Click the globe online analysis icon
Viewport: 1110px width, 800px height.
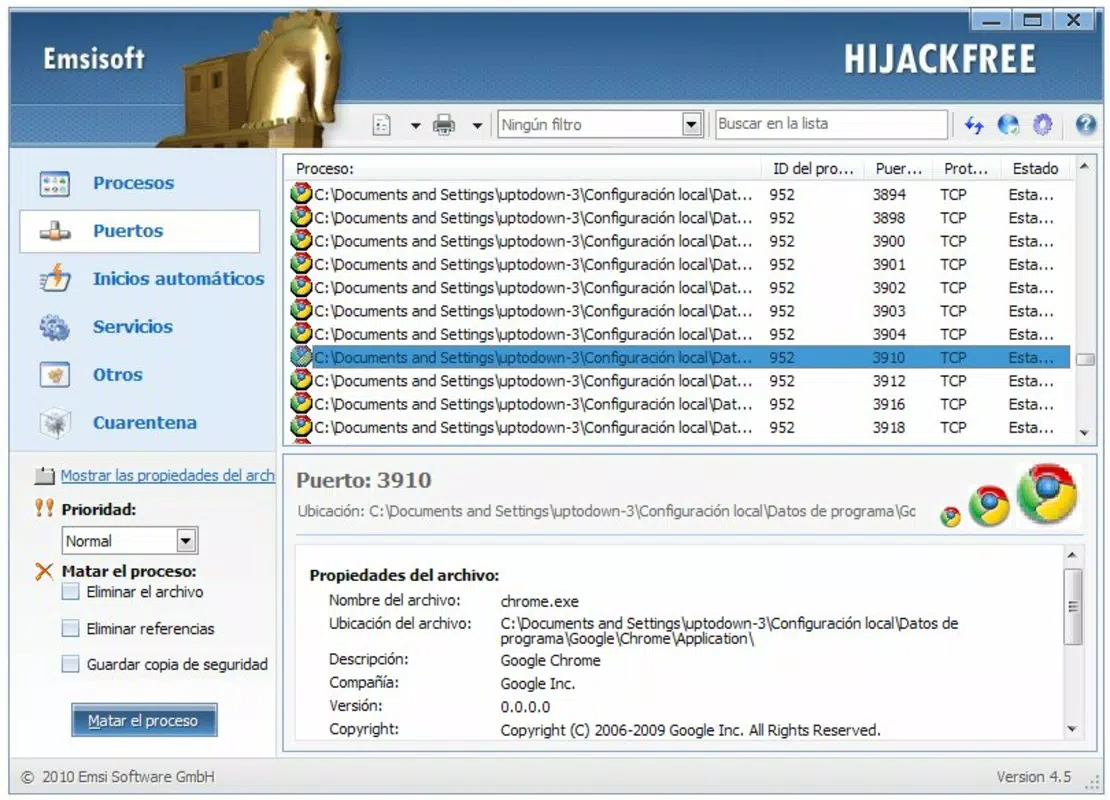tap(1008, 125)
